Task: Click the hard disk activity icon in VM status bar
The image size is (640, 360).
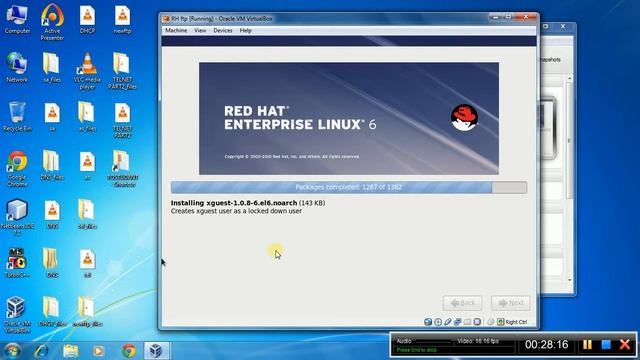Action: pyautogui.click(x=428, y=322)
